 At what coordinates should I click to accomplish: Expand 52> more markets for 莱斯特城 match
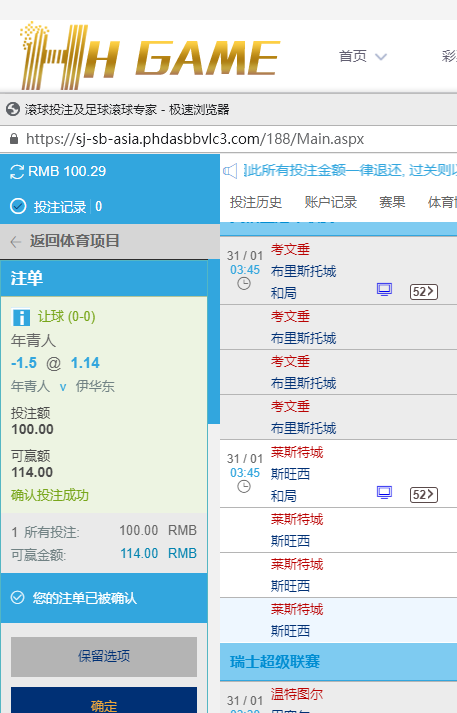coord(424,494)
